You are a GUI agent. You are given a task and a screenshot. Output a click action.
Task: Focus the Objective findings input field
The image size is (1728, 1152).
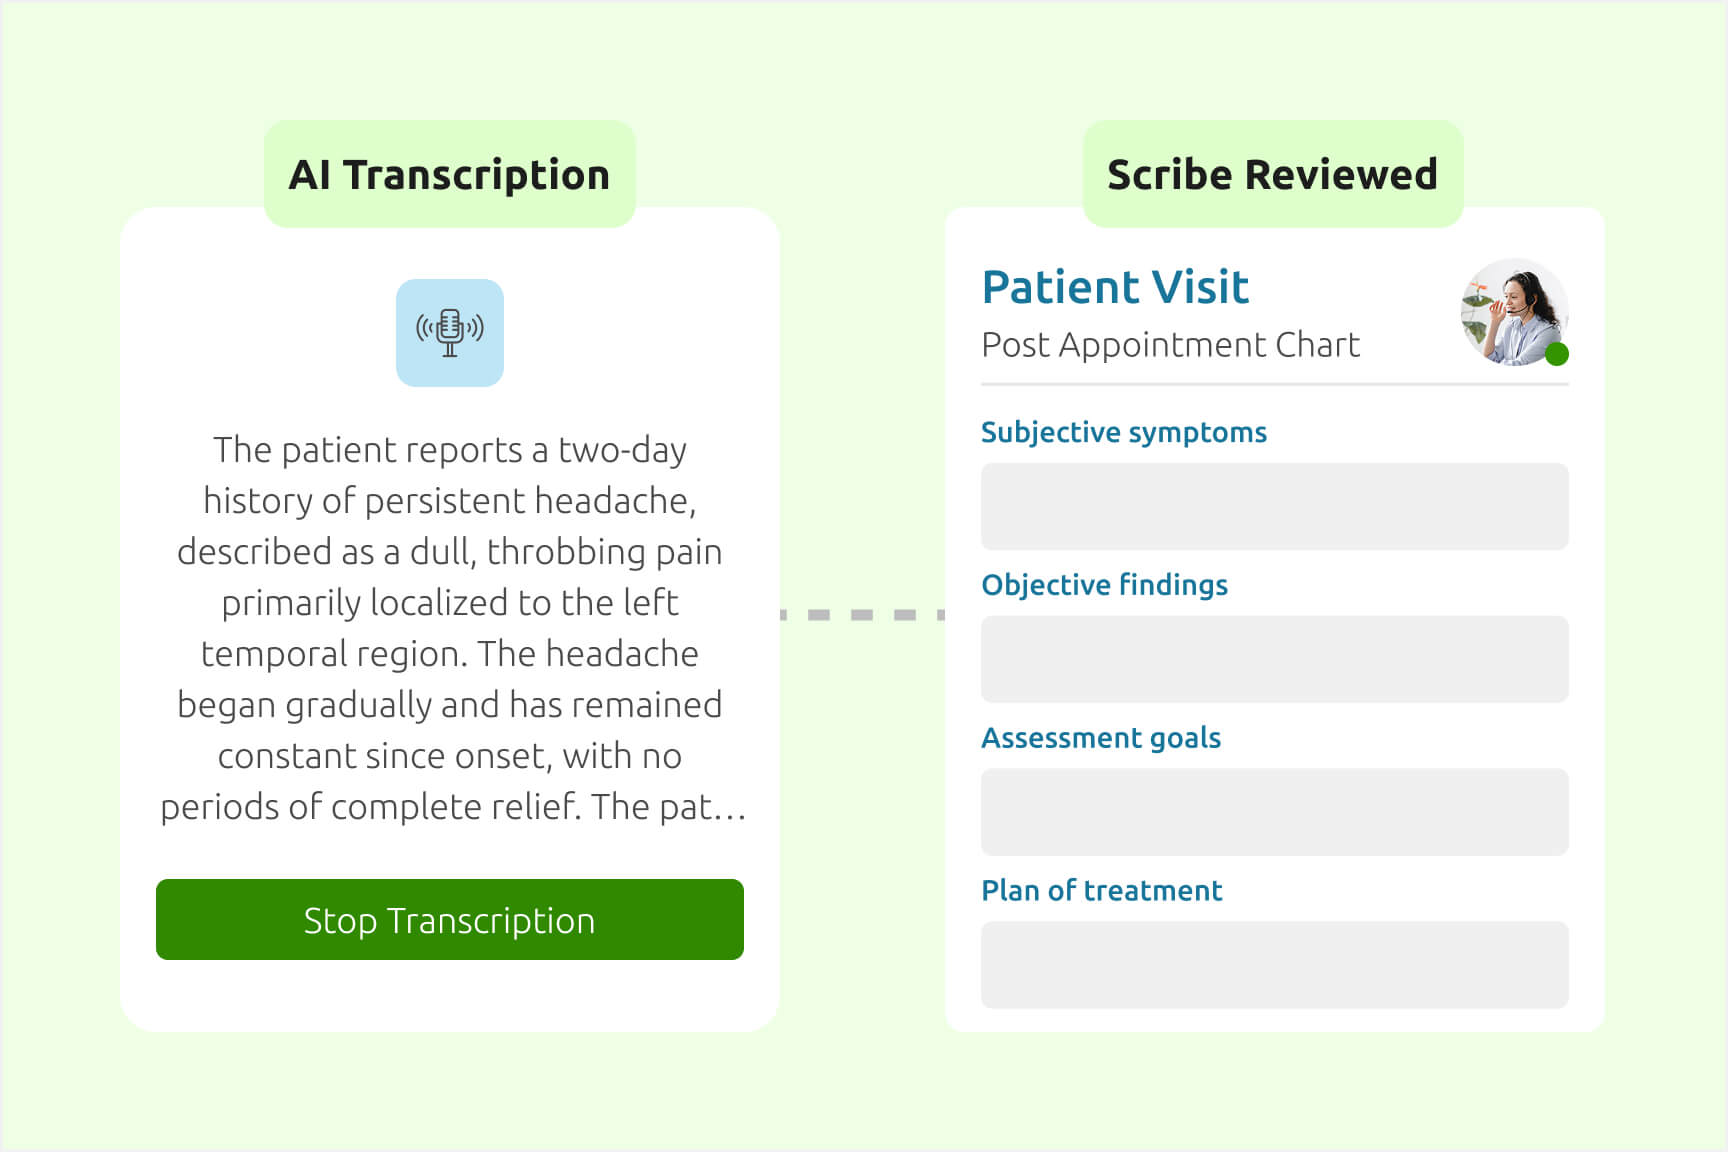pyautogui.click(x=1274, y=659)
